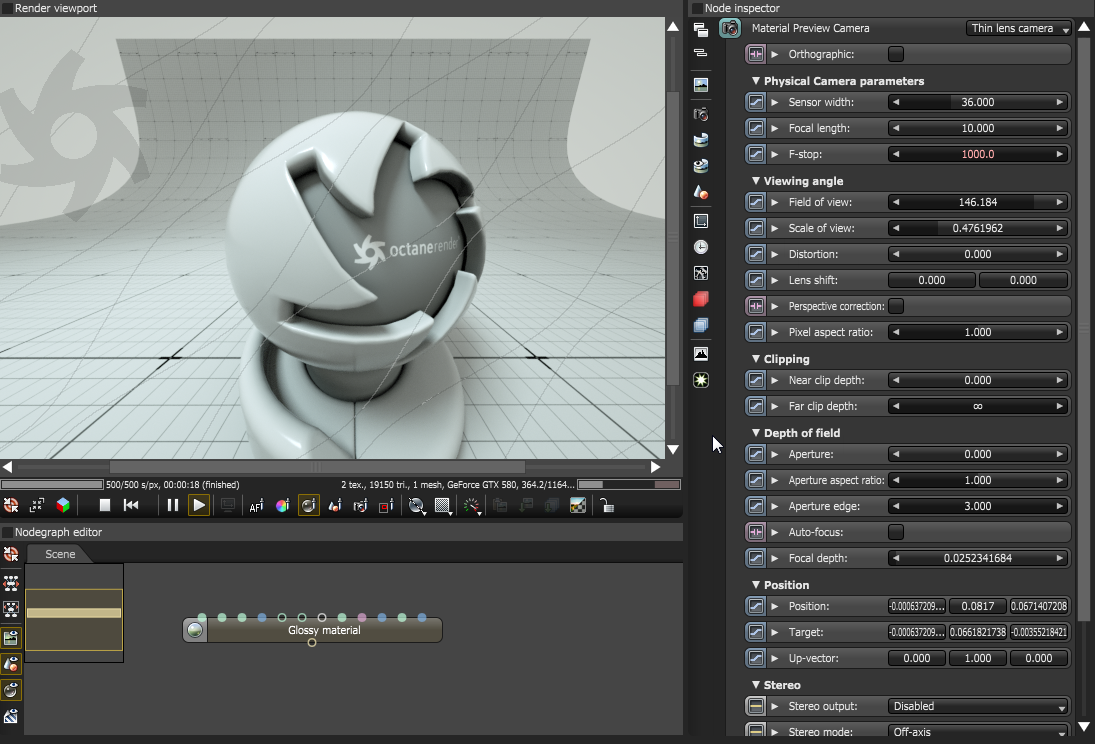Pause the render
The width and height of the screenshot is (1095, 744).
click(172, 505)
